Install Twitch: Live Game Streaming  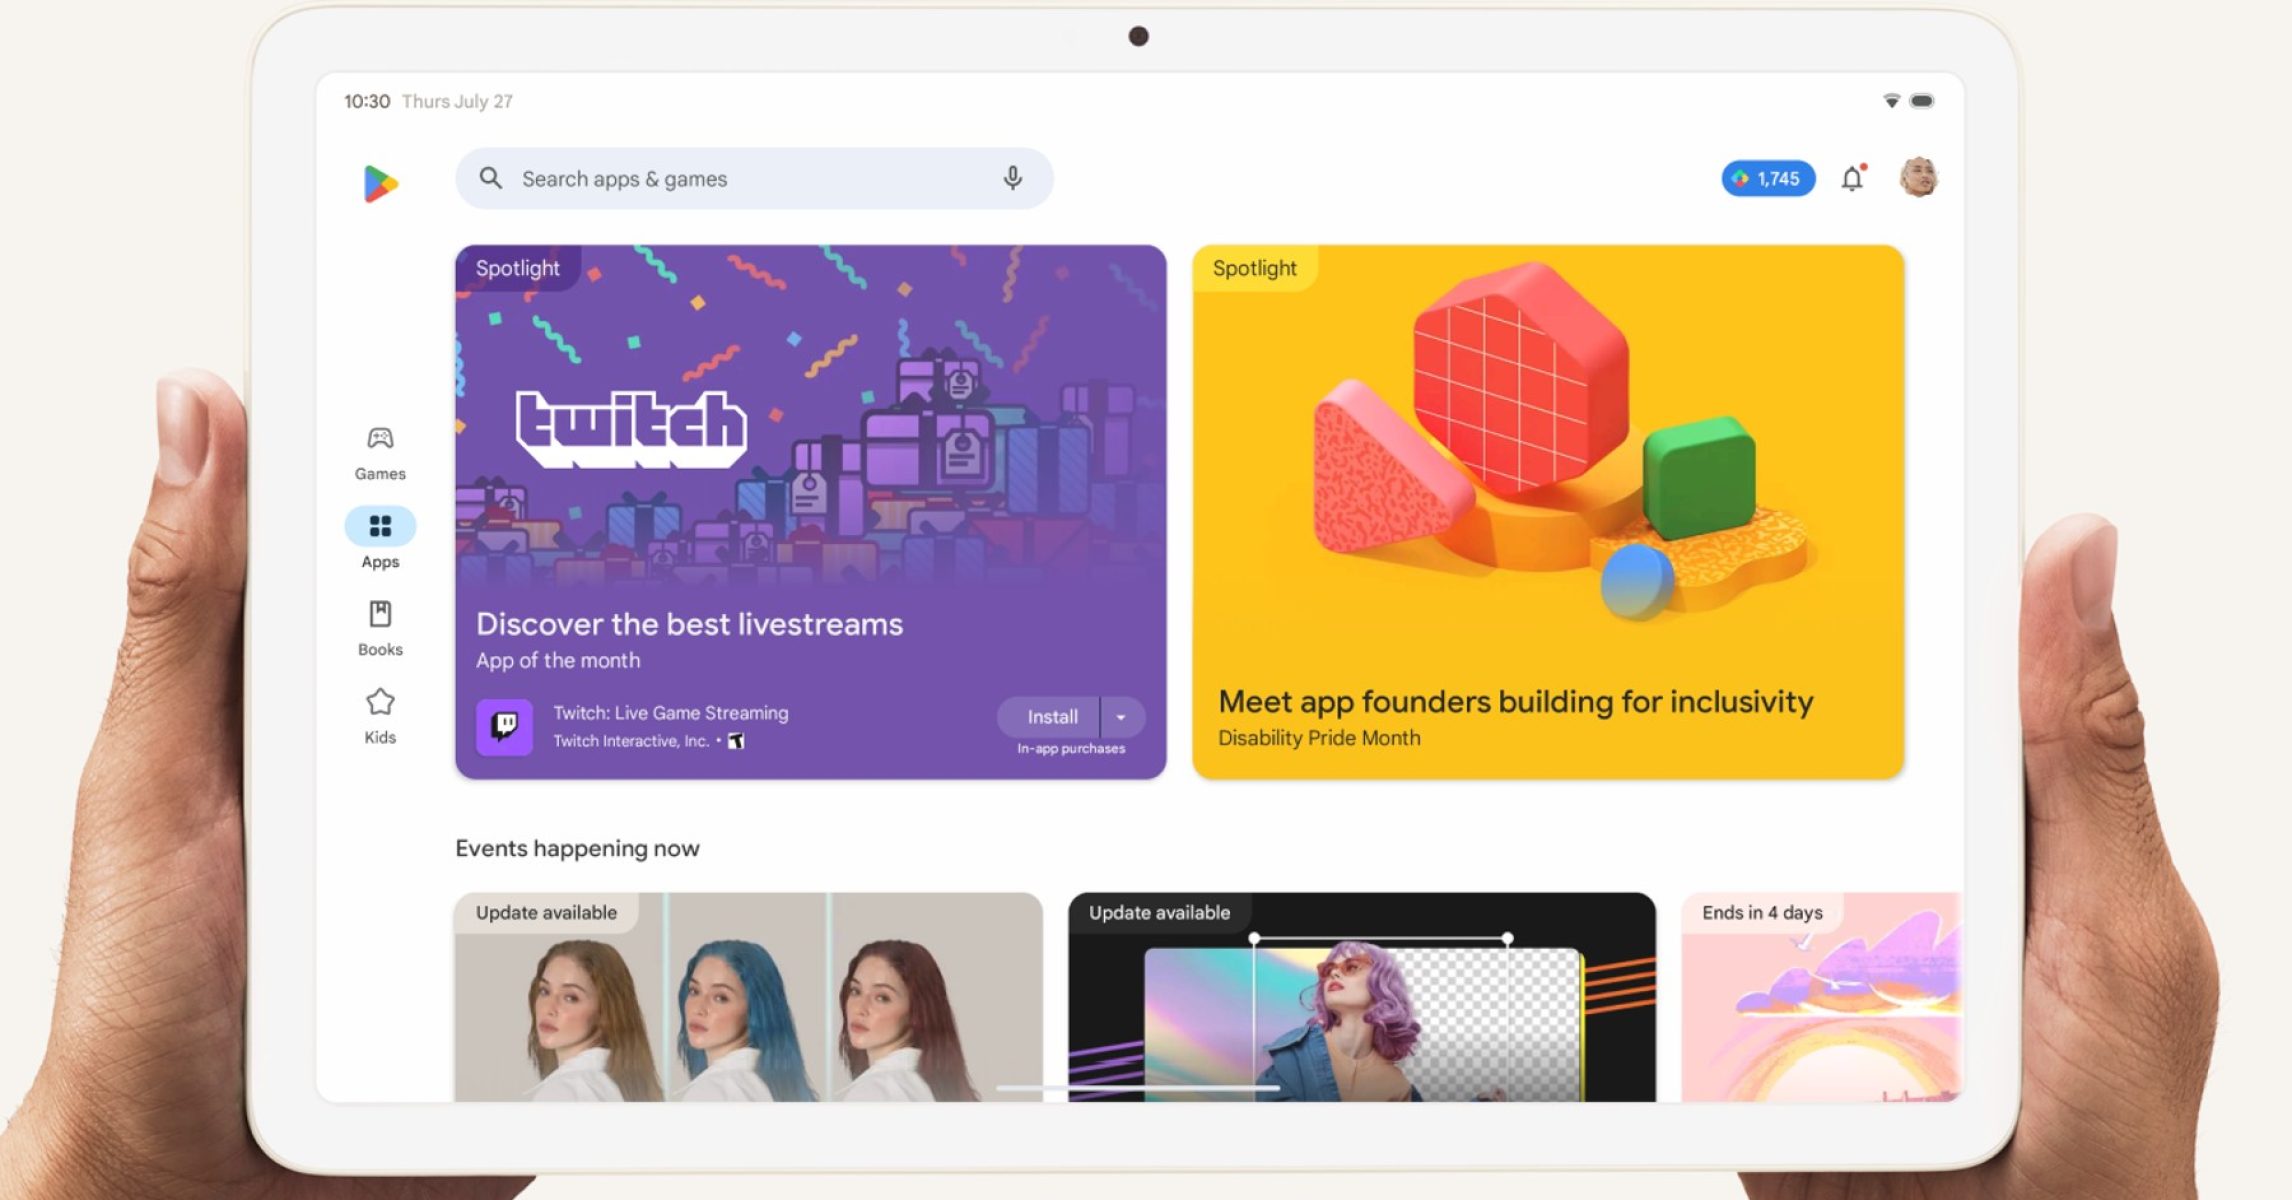click(x=1051, y=717)
